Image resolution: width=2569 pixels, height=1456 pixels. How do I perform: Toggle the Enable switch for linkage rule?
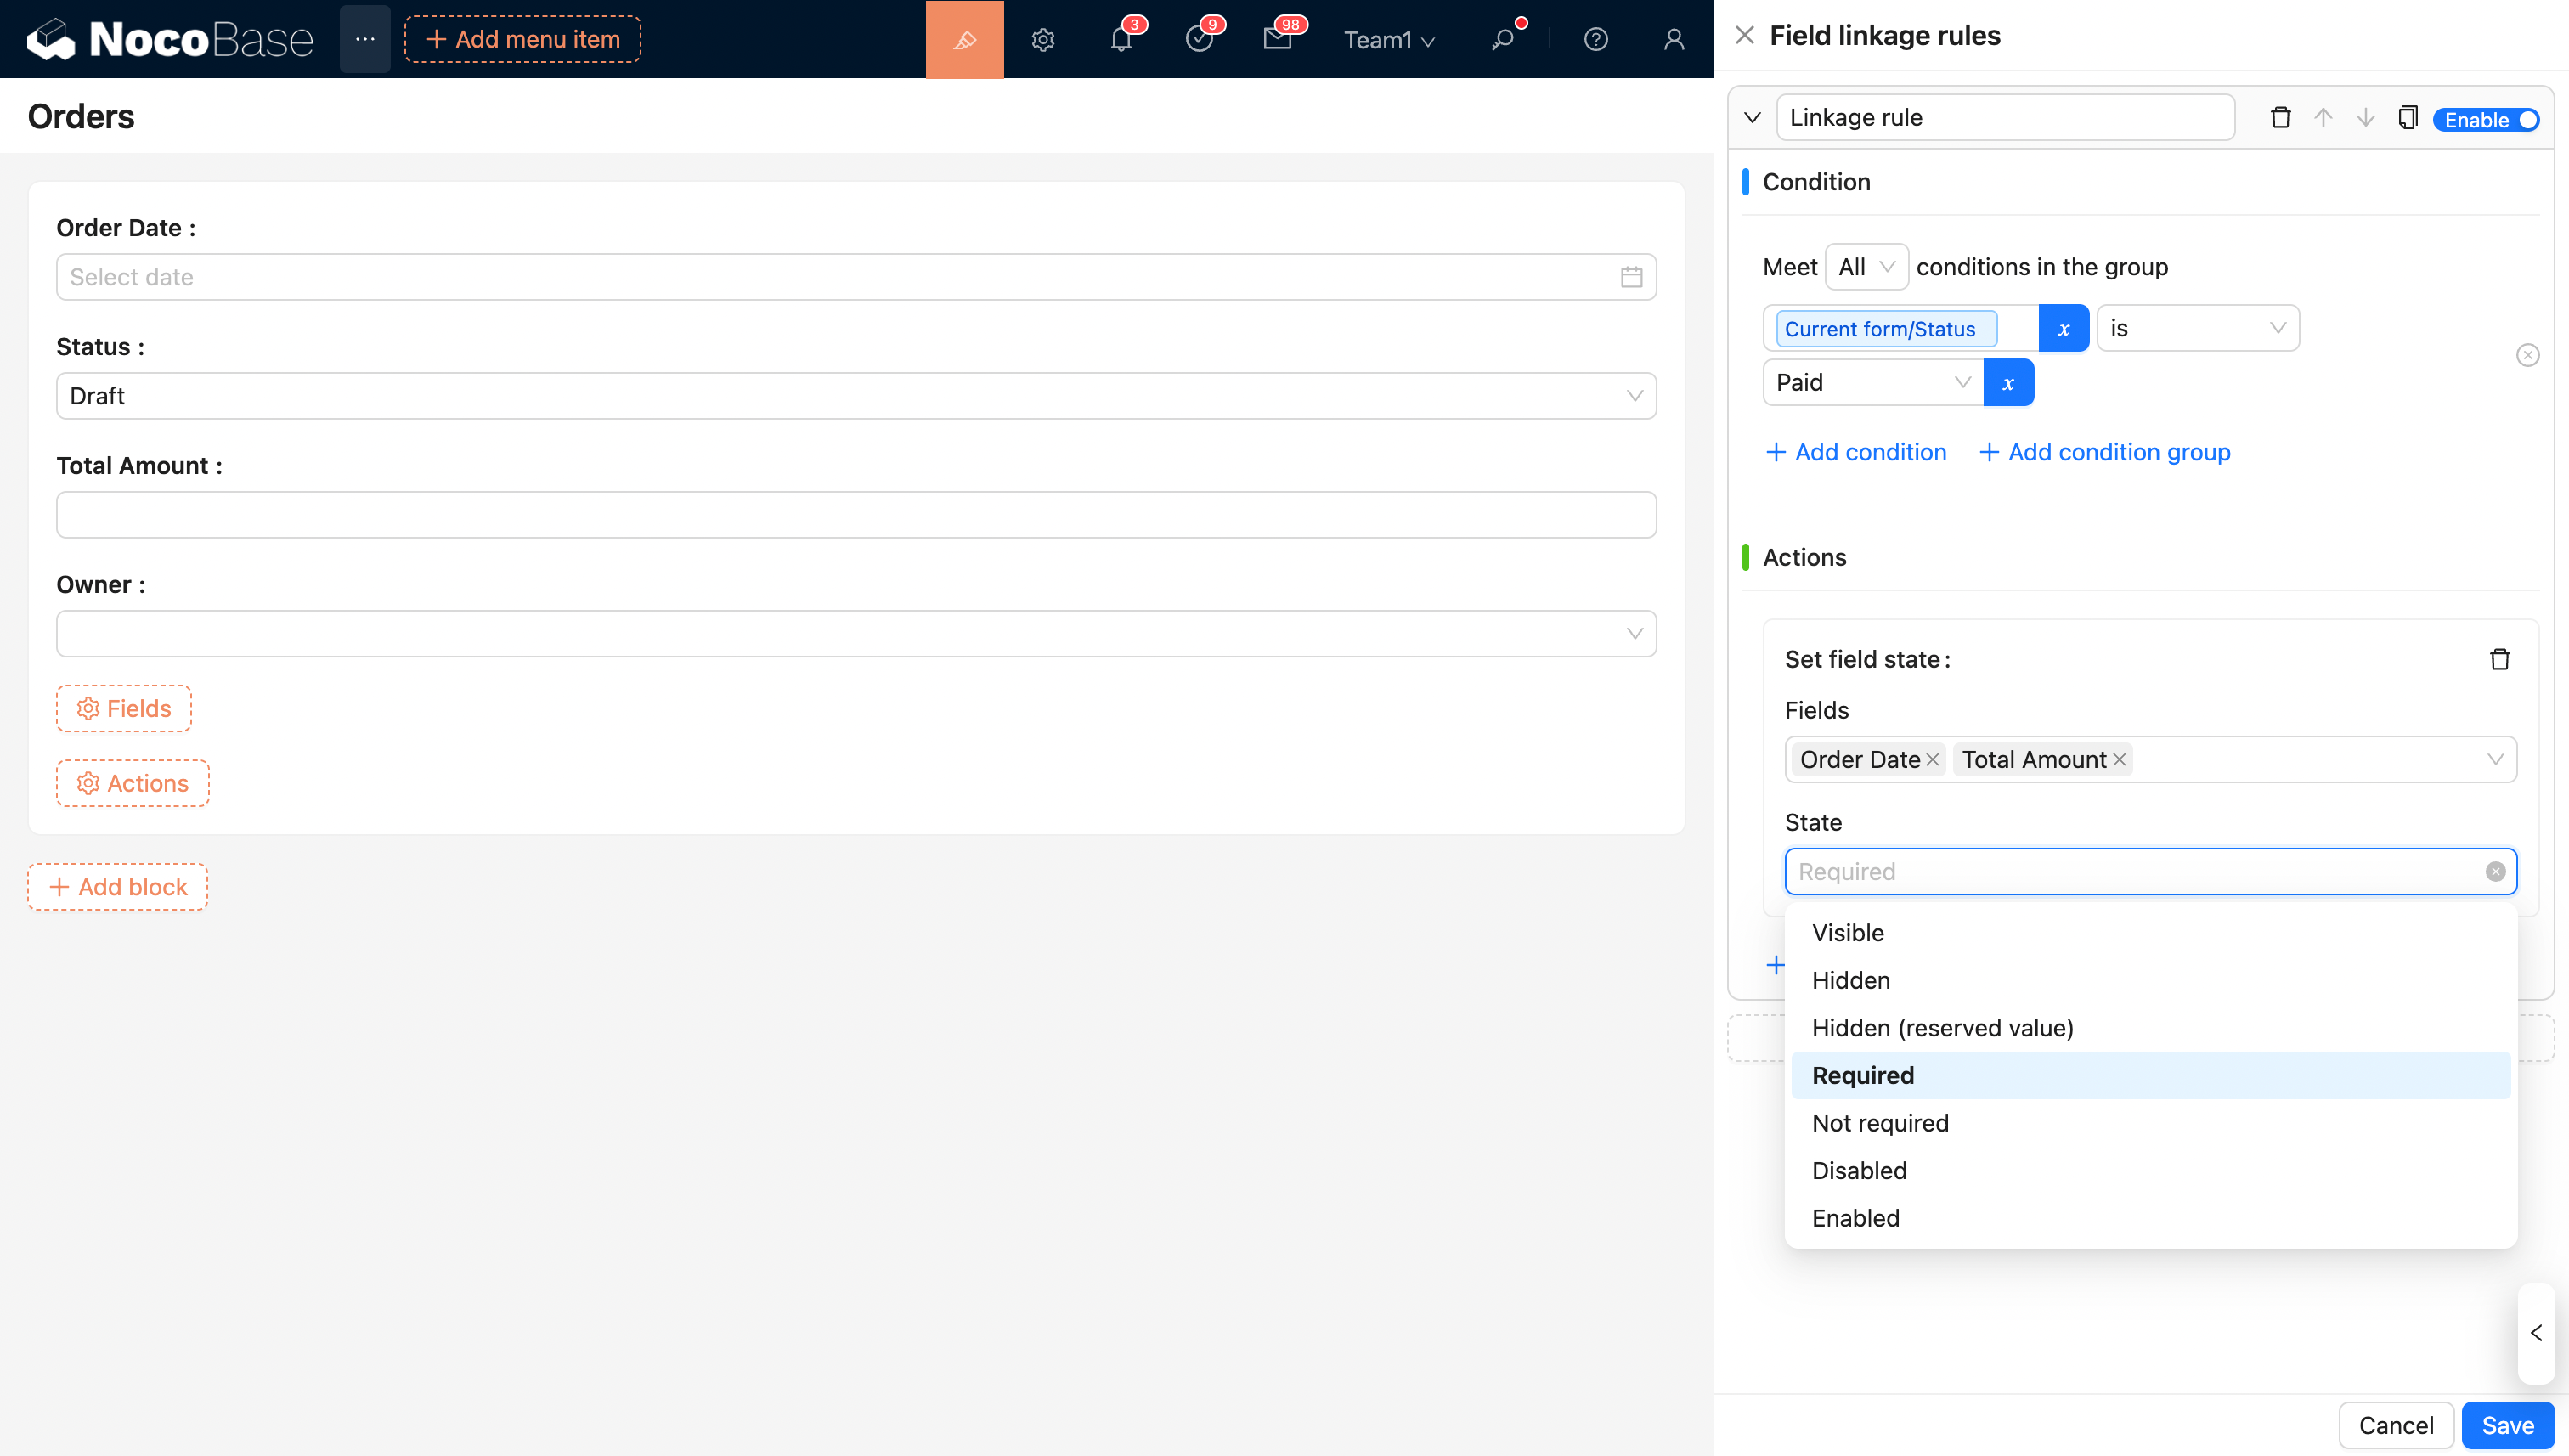tap(2487, 120)
